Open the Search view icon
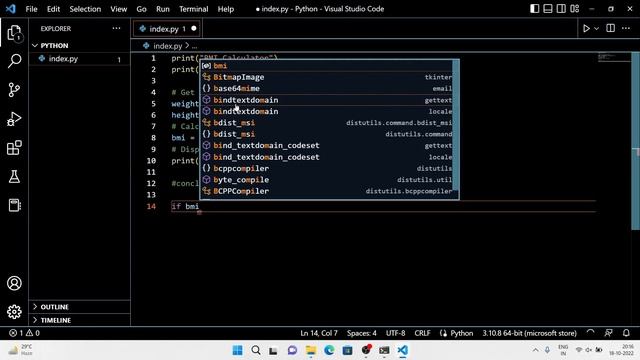Viewport: 640px width, 360px height. tap(14, 61)
